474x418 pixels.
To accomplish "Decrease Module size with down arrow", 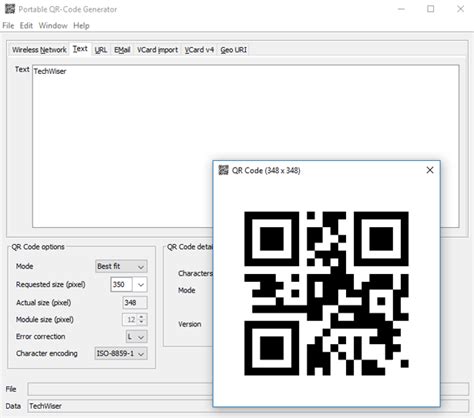I will [x=141, y=322].
